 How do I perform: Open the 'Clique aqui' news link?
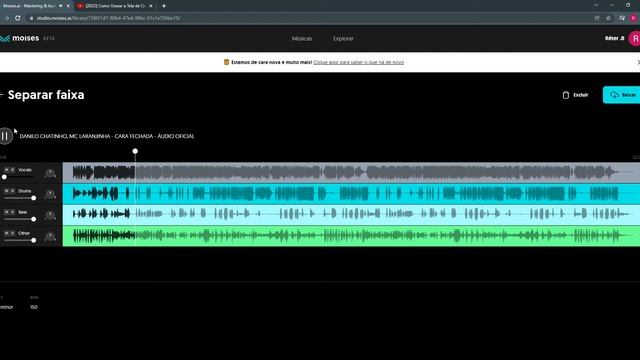(x=358, y=62)
